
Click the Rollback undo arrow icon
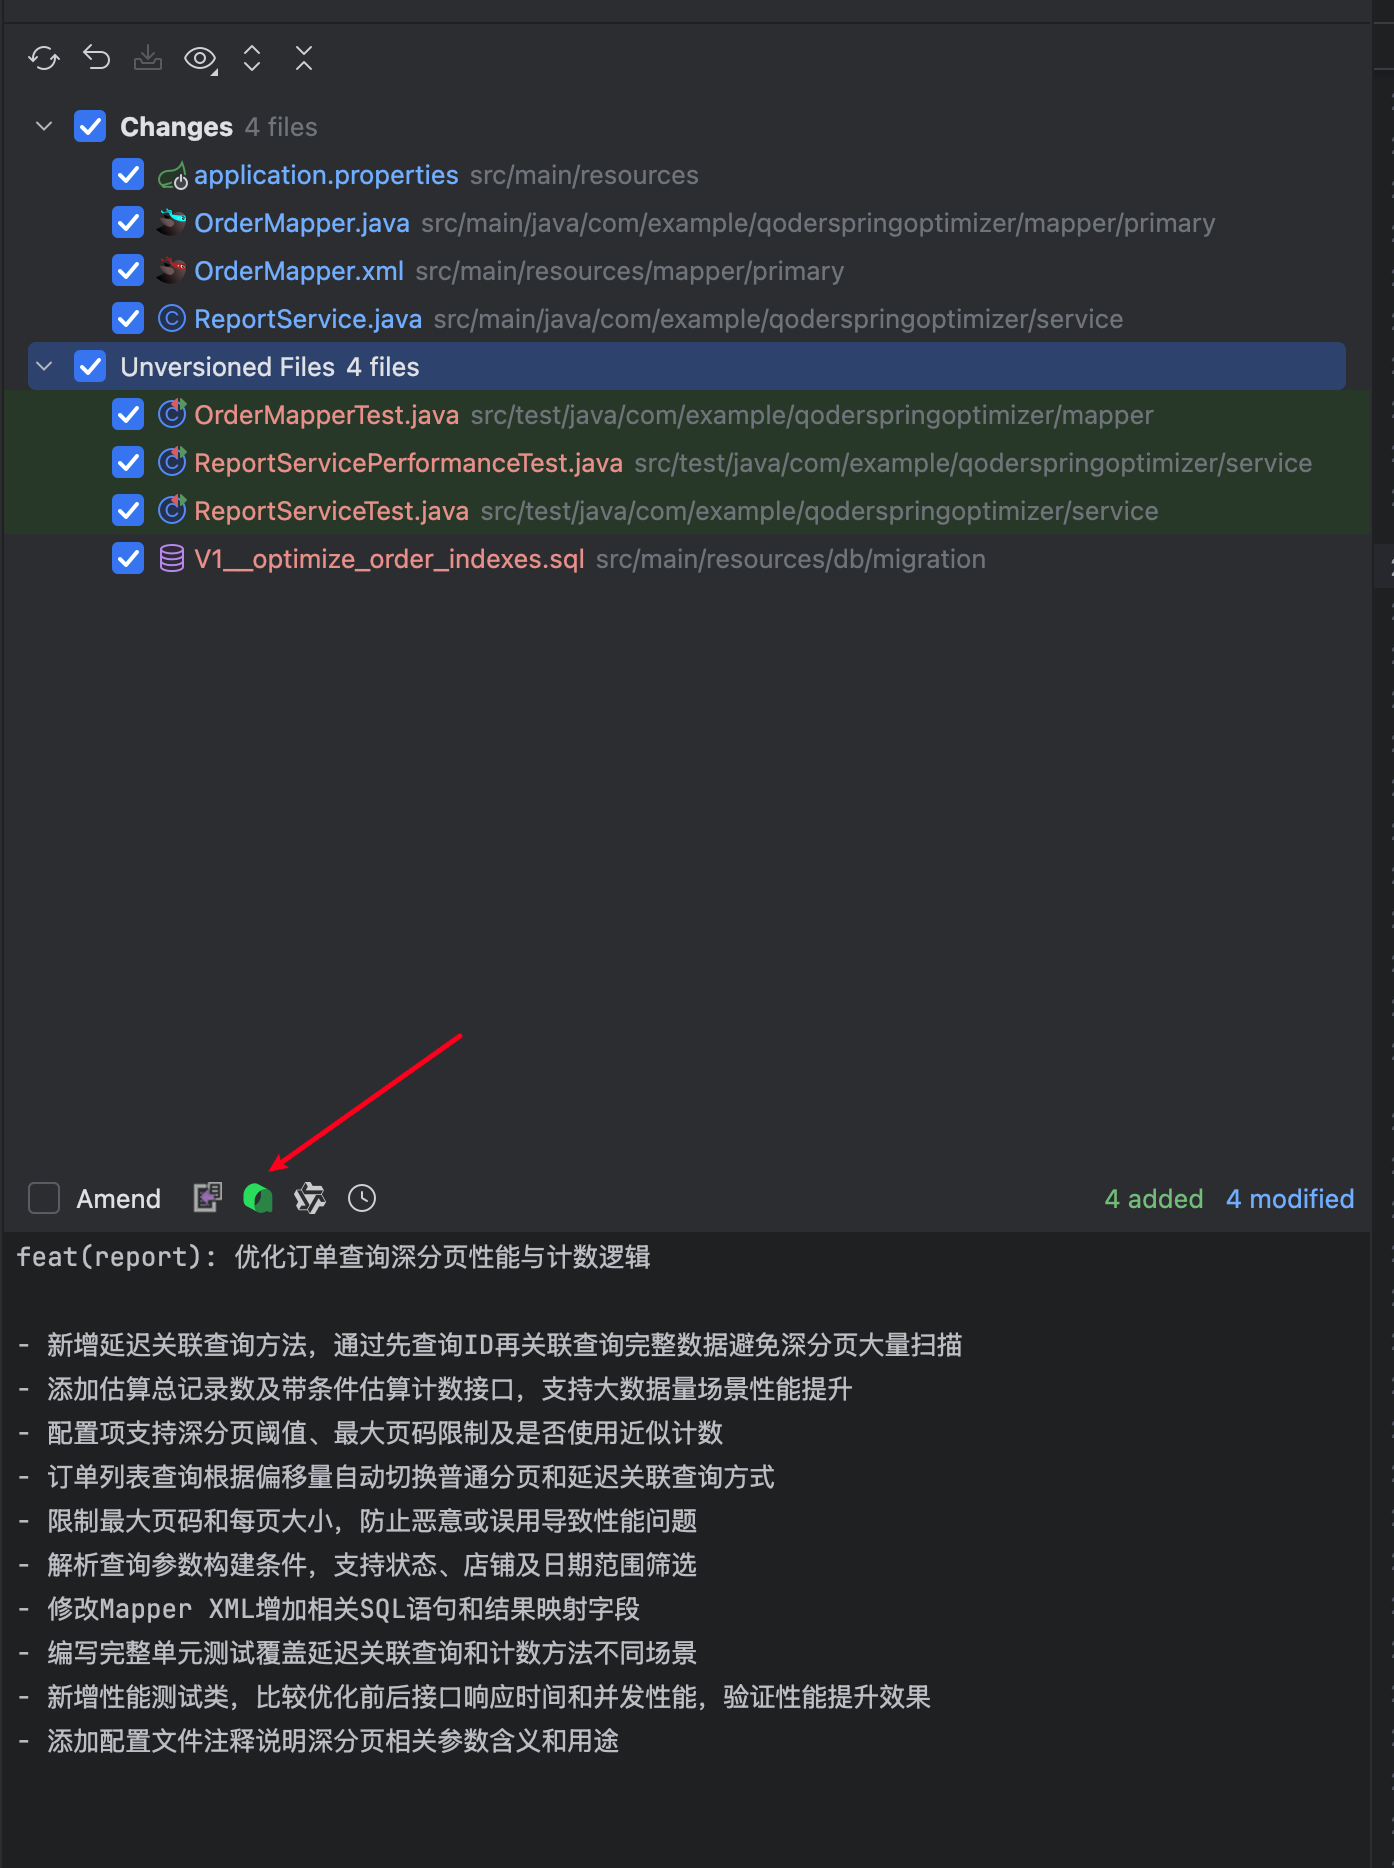96,59
